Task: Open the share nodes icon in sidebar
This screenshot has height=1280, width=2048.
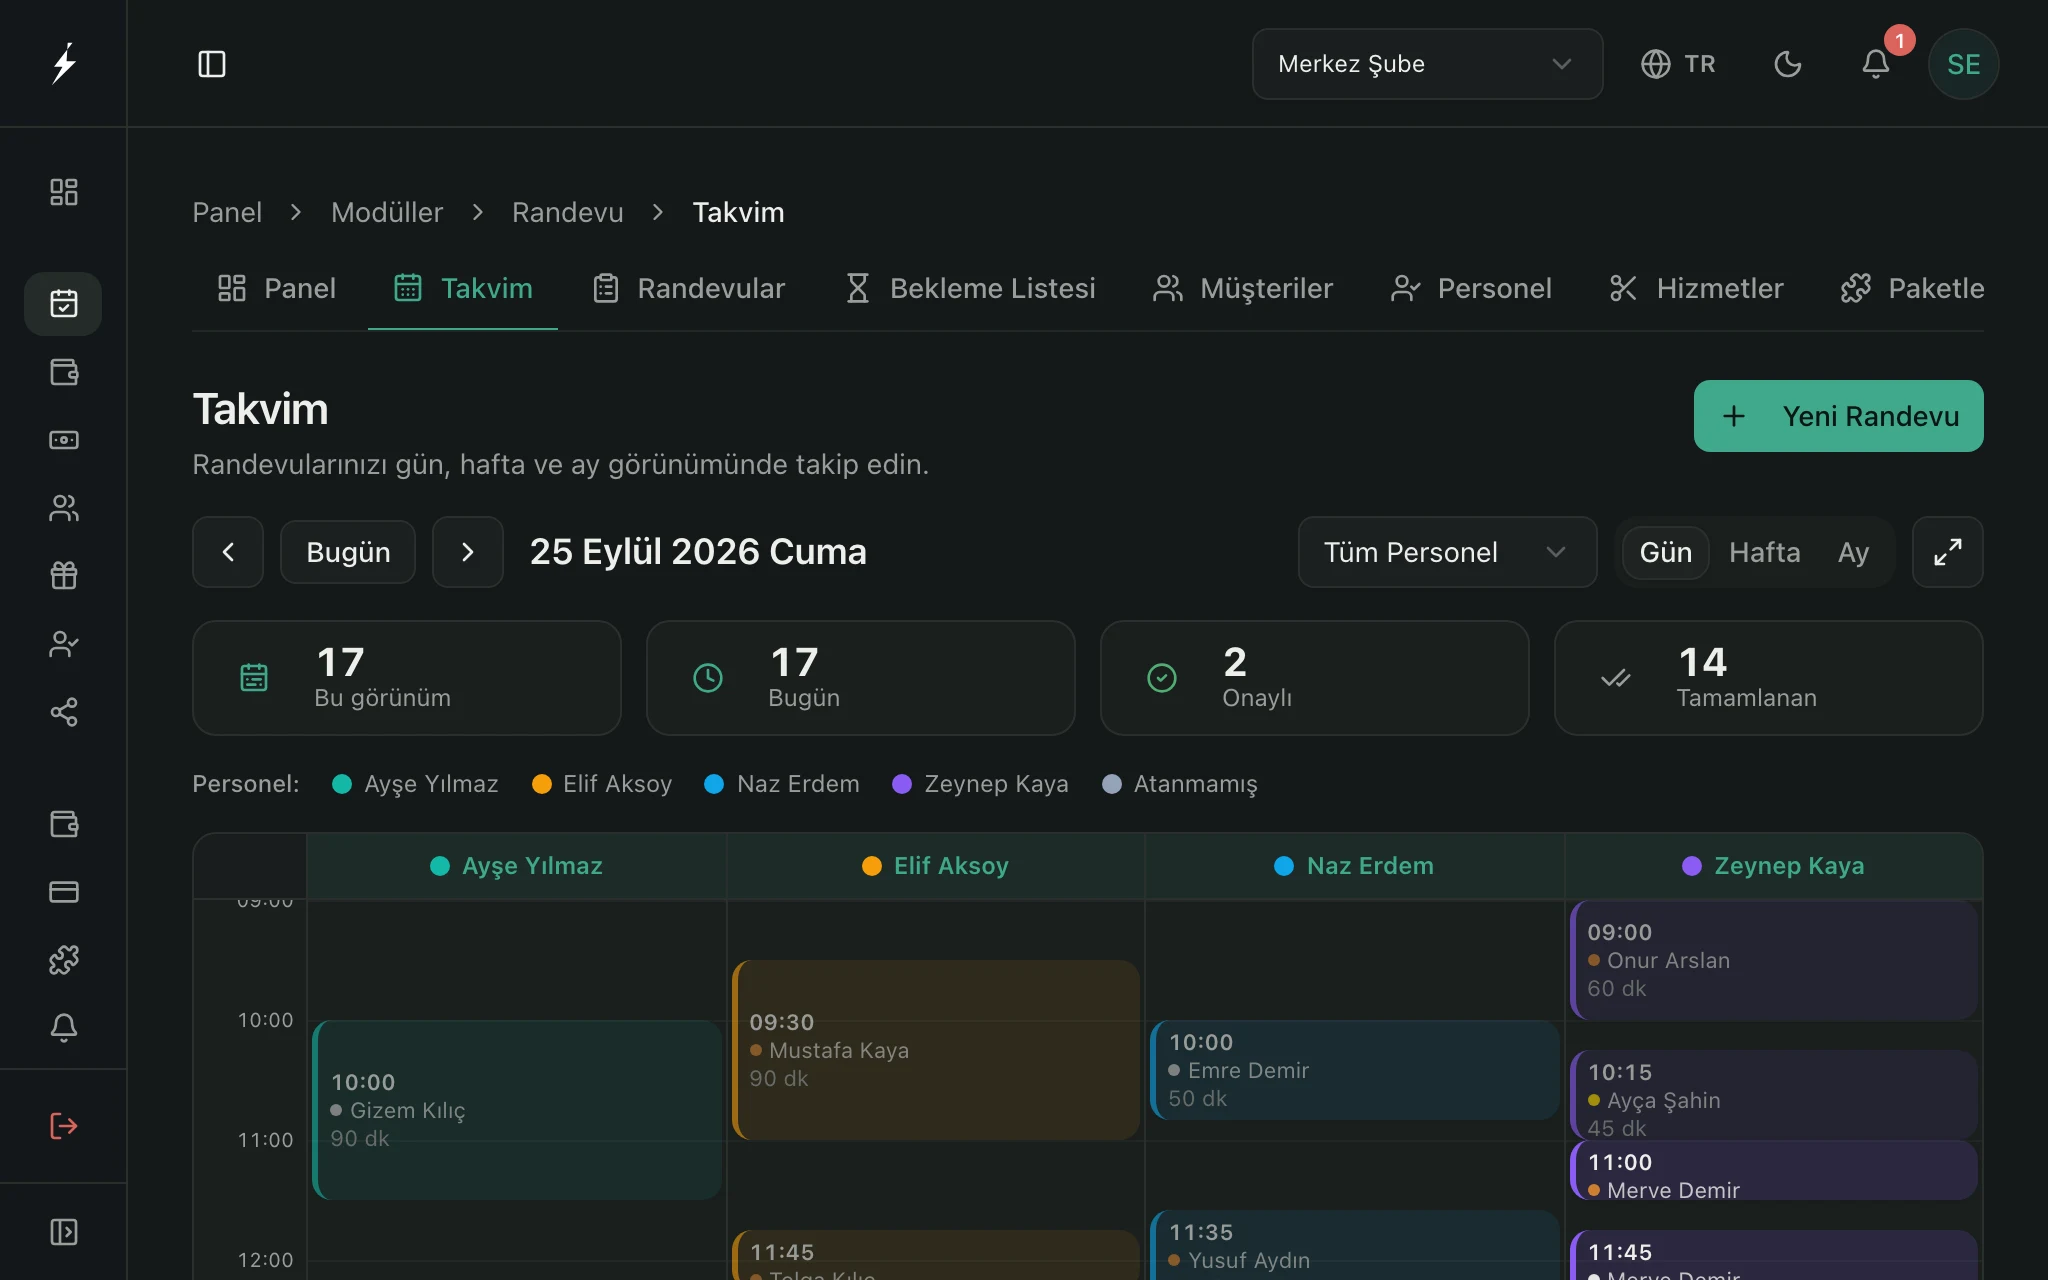Action: click(64, 712)
